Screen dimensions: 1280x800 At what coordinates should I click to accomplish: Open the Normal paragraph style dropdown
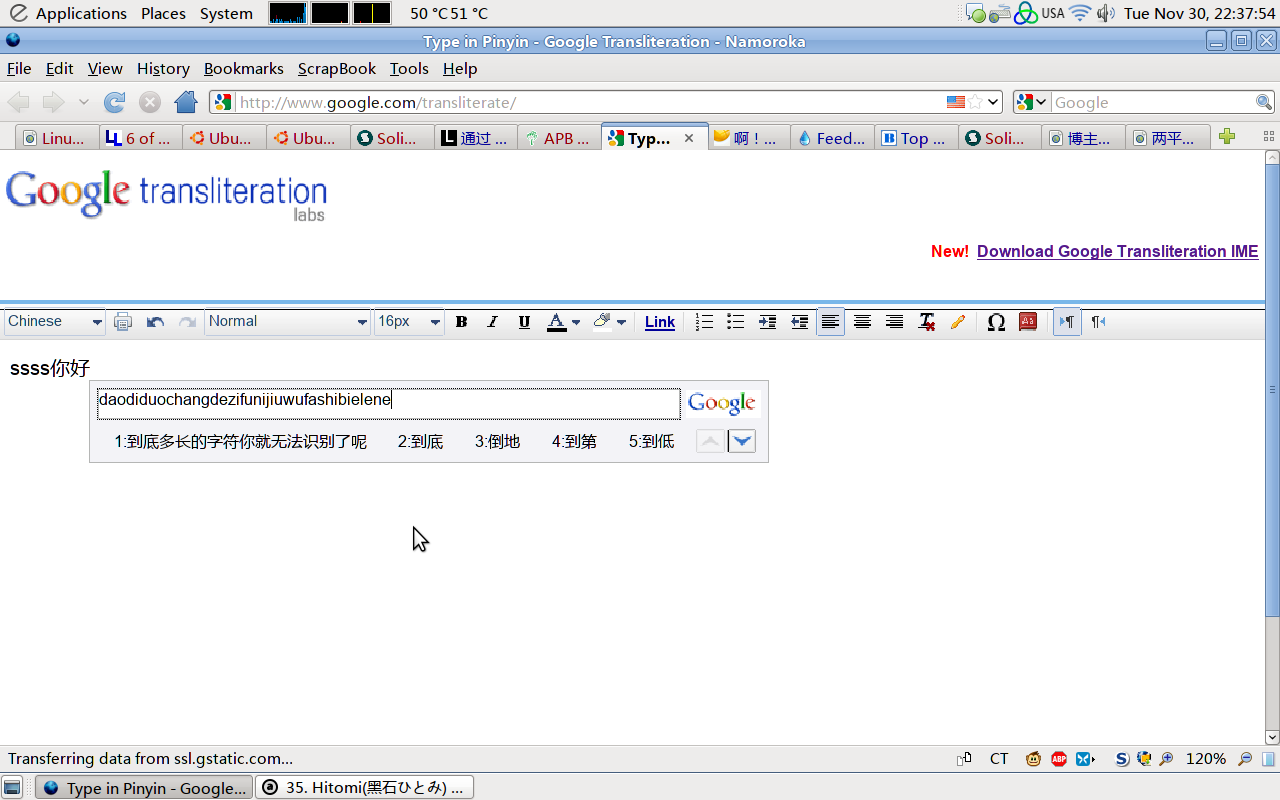288,322
